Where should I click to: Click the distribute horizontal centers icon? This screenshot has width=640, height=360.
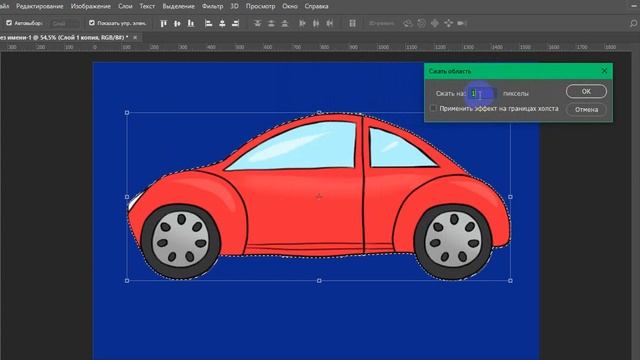tap(316, 23)
